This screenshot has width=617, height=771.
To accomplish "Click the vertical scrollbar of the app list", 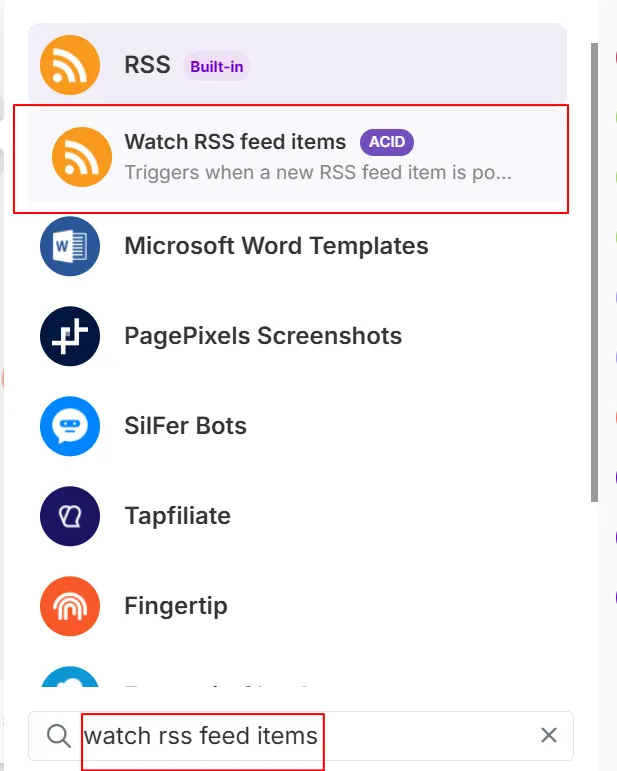I will click(594, 272).
